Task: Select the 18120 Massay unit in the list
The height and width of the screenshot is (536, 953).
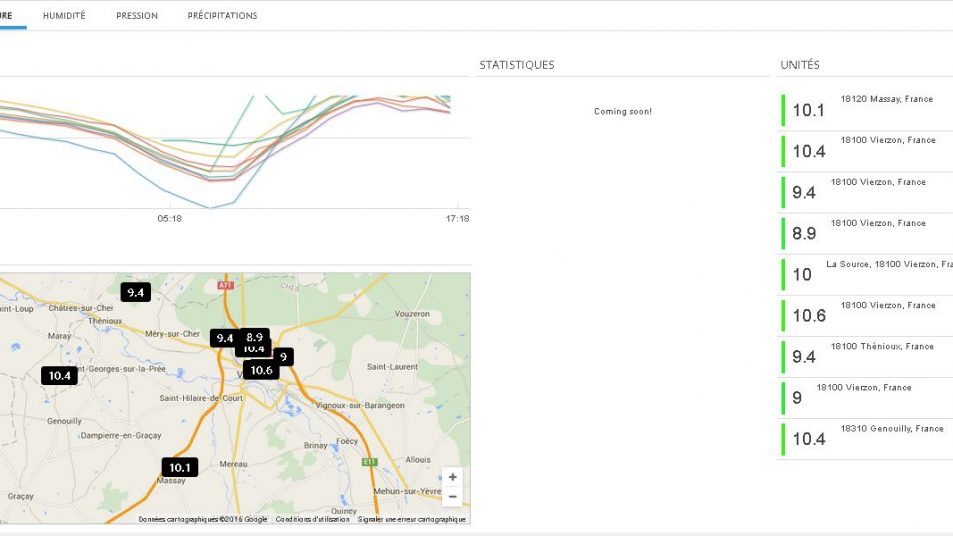Action: coord(866,109)
